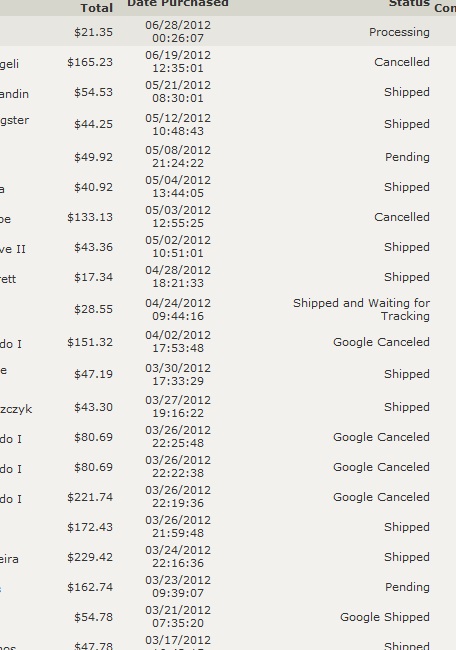Open the $151.32 Google Canceled order

pyautogui.click(x=228, y=342)
